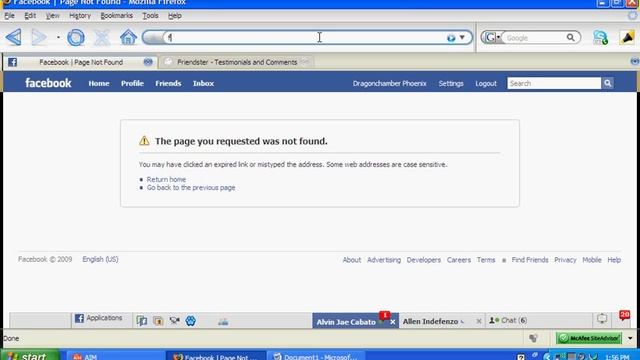
Task: Close the Alvin Jae Cabato chat
Action: (x=393, y=322)
